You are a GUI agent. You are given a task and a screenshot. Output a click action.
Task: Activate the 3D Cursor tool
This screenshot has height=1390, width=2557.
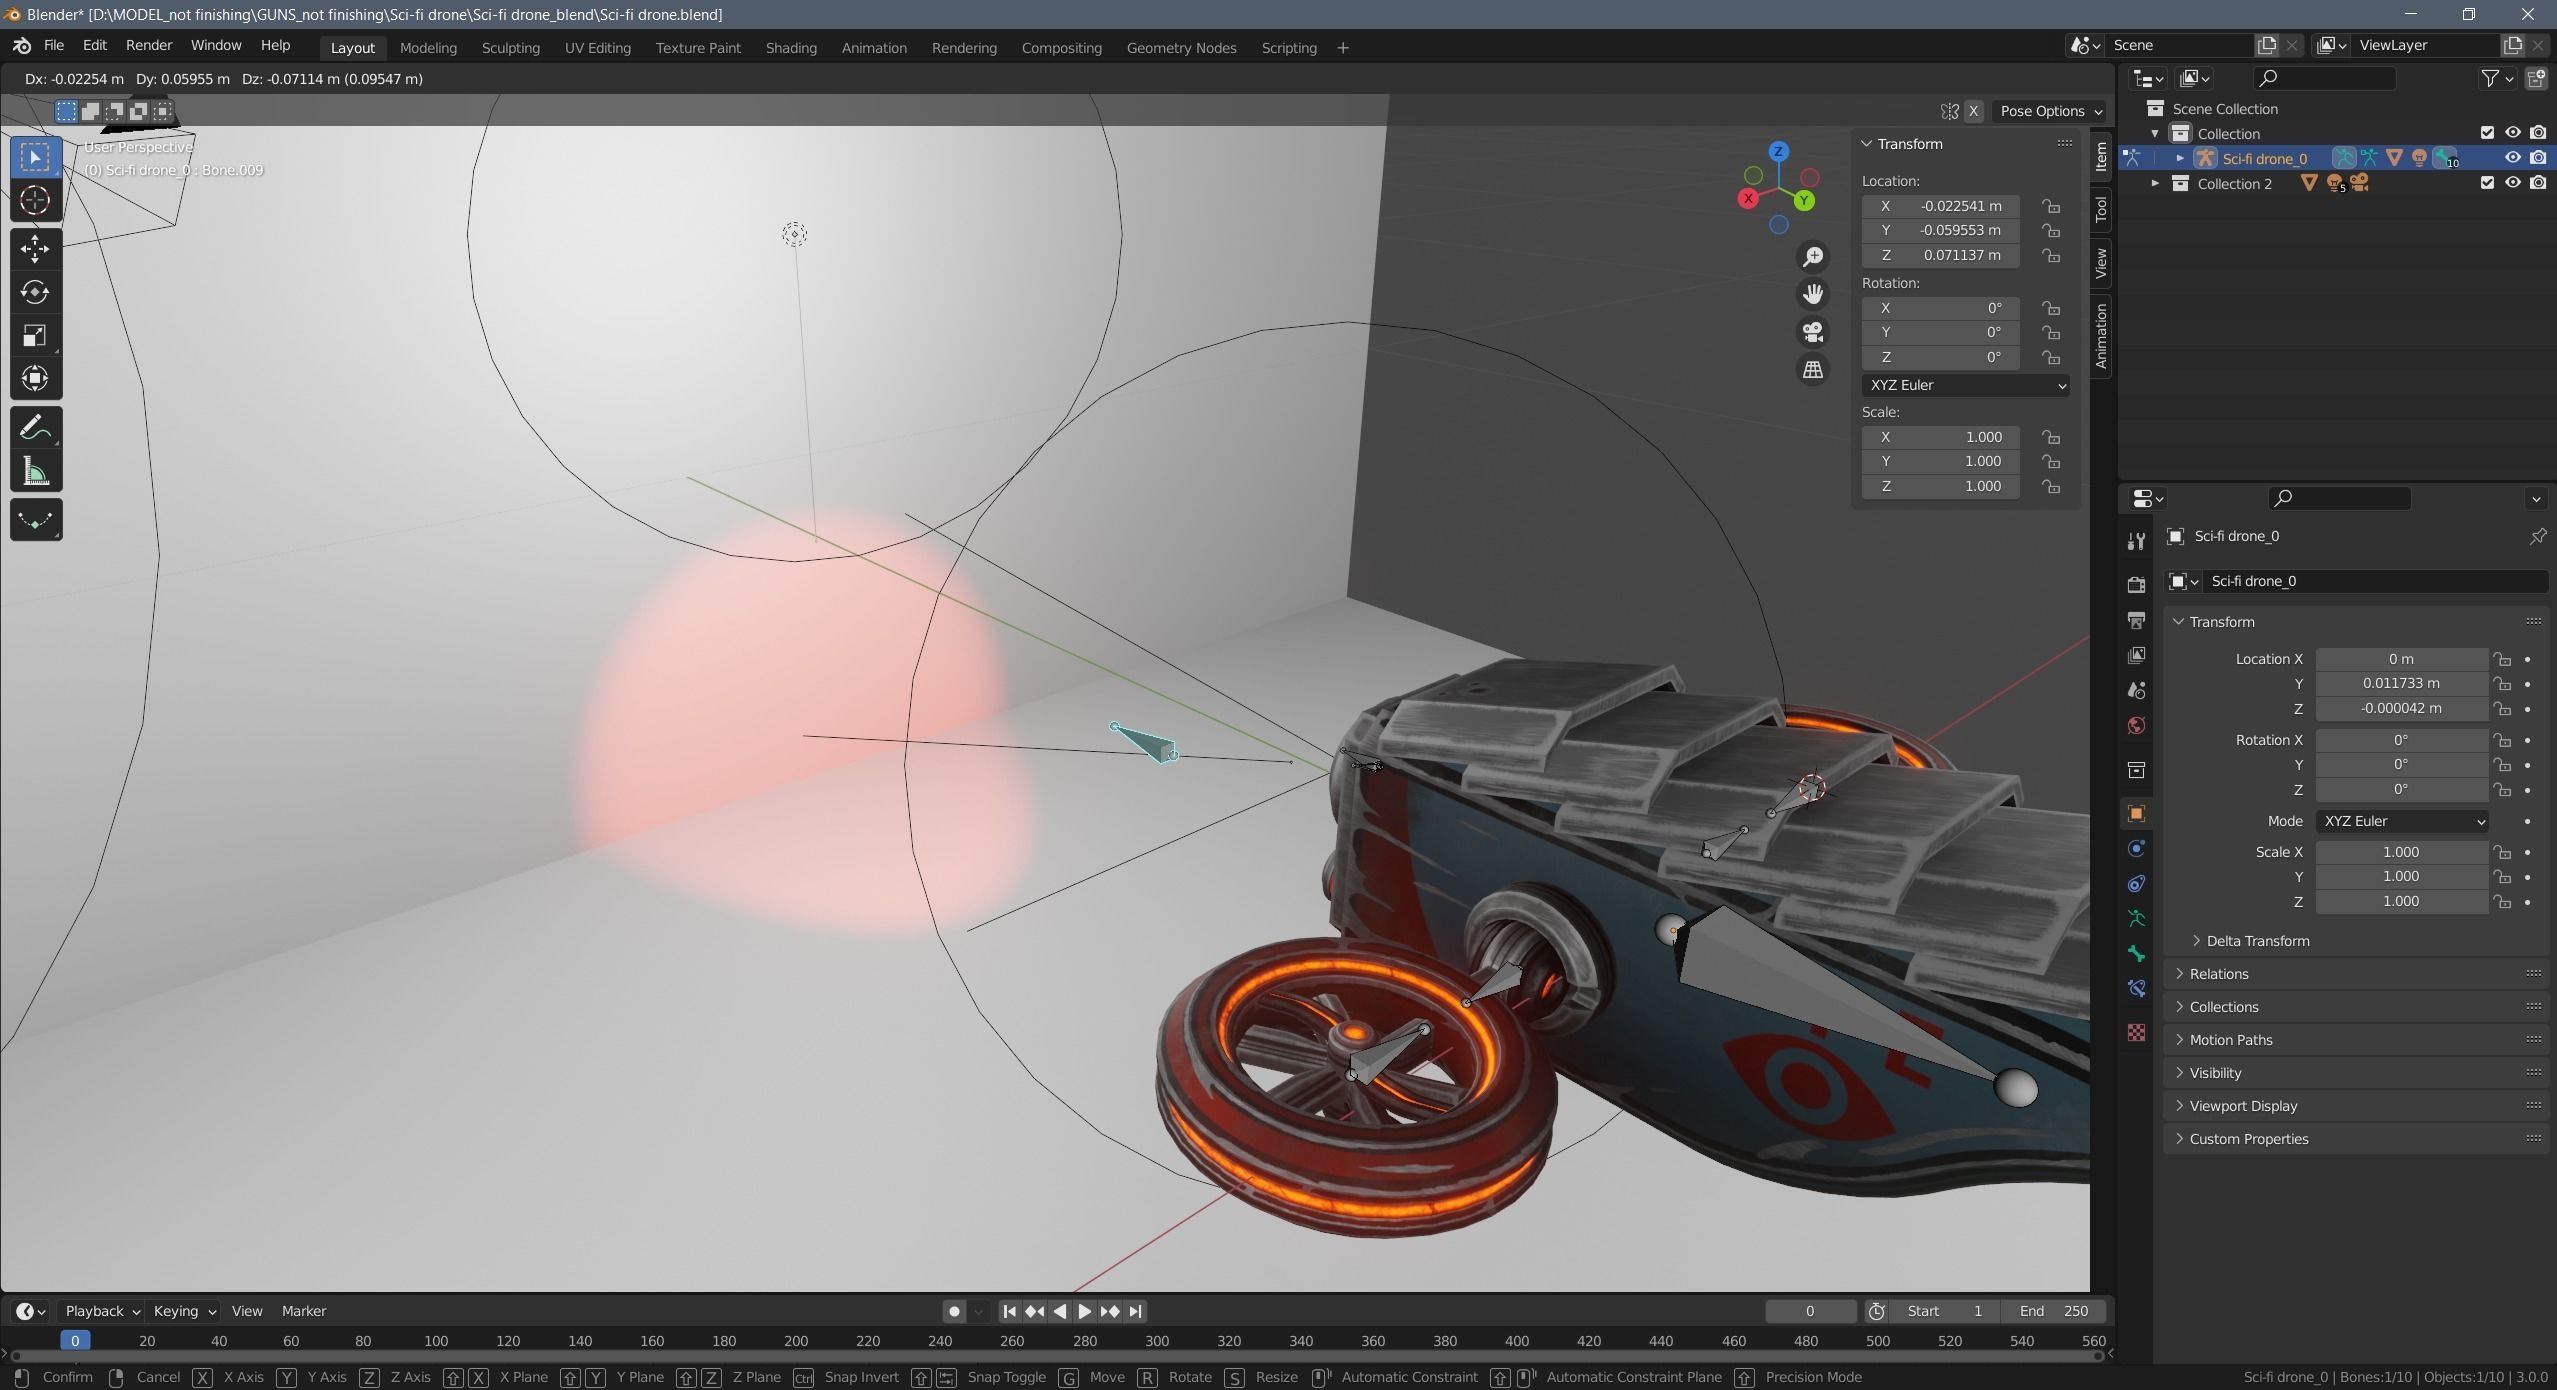(x=36, y=201)
